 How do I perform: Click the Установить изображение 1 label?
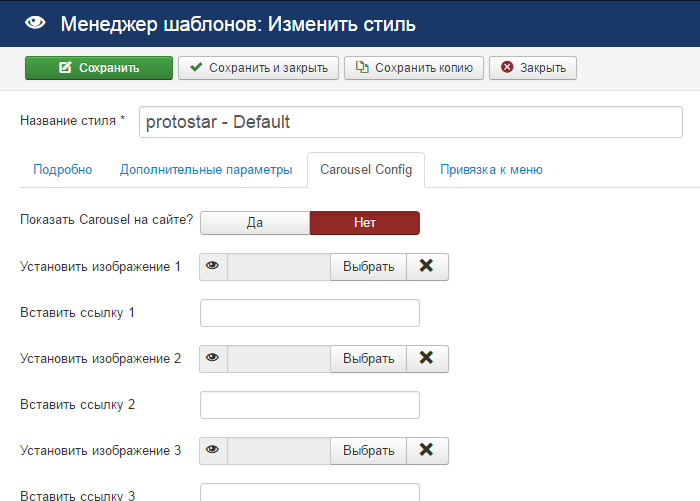pos(100,267)
